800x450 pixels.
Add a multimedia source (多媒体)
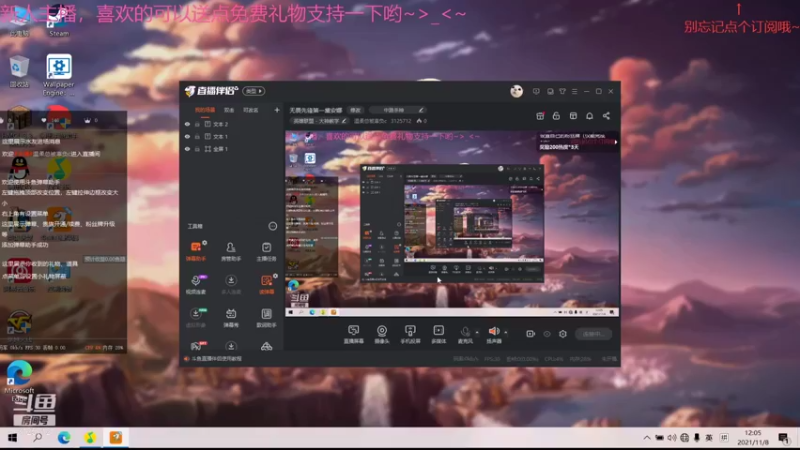click(438, 334)
